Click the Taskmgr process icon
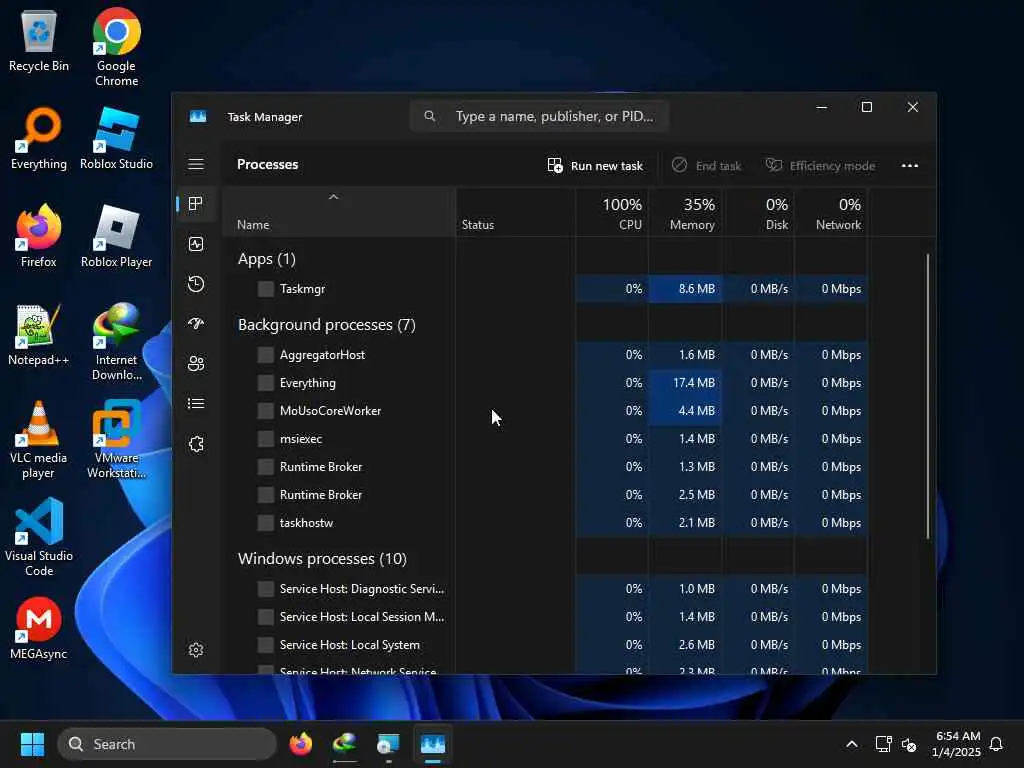 pos(266,289)
